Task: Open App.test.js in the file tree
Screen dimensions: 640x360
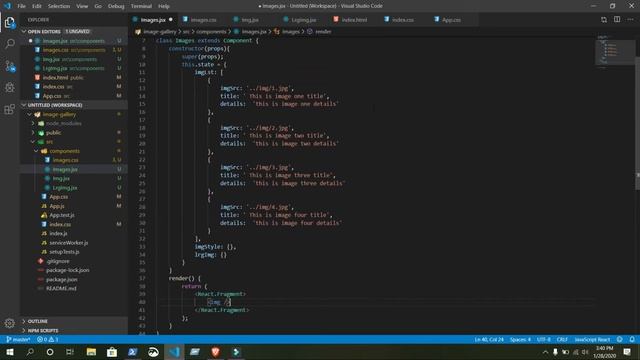Action: [x=62, y=215]
